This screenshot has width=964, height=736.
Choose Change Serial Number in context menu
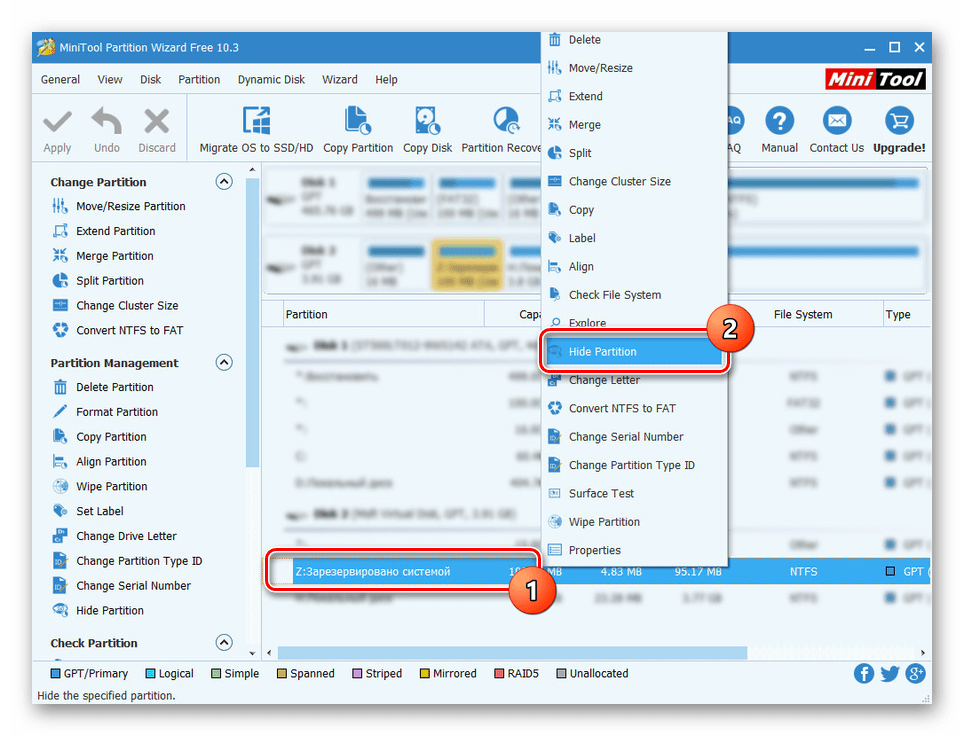tap(634, 437)
